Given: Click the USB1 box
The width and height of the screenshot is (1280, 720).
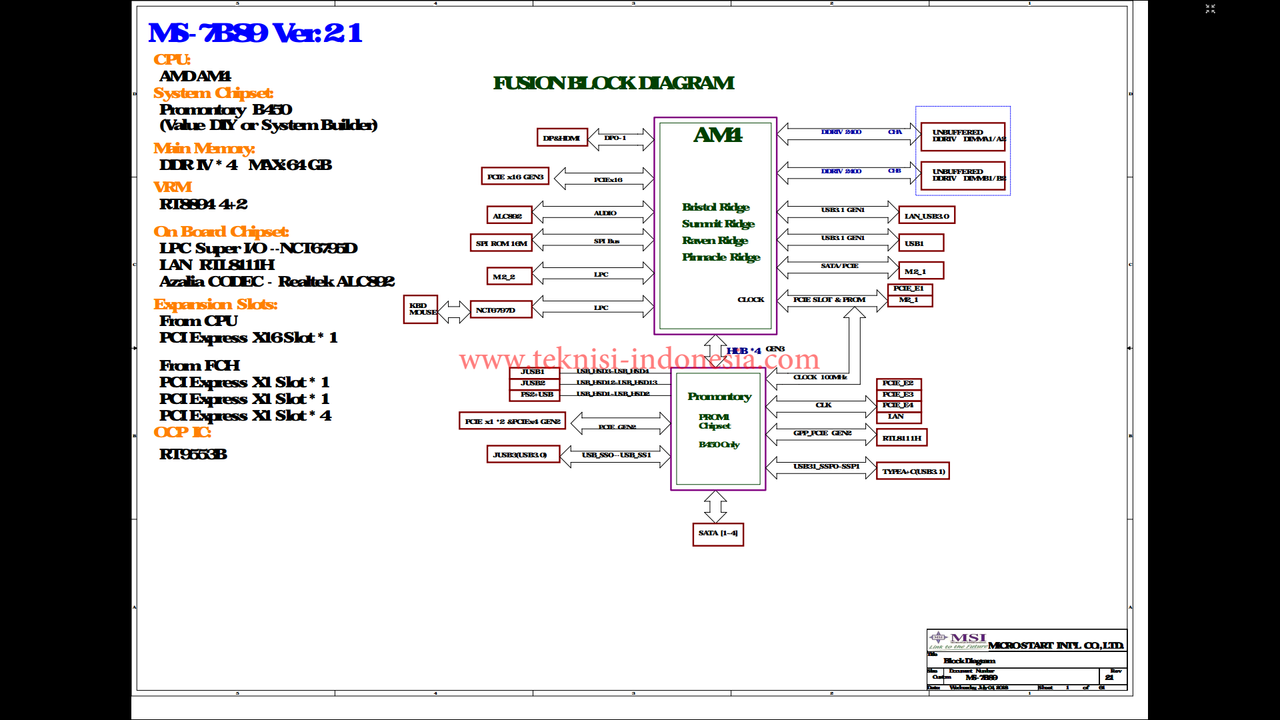Looking at the screenshot, I should (921, 243).
